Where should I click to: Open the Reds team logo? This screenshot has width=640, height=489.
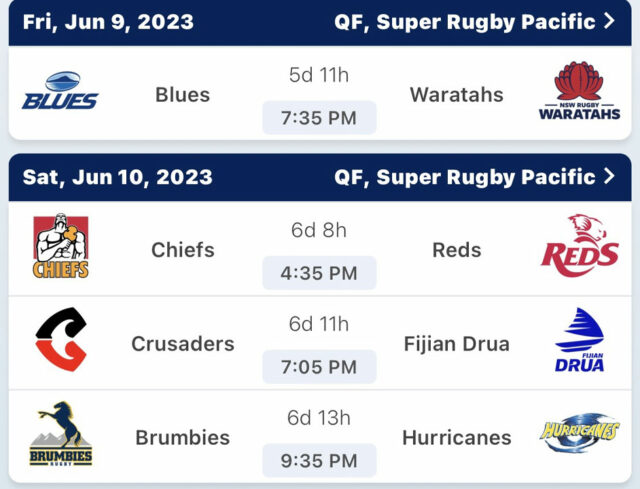(580, 245)
